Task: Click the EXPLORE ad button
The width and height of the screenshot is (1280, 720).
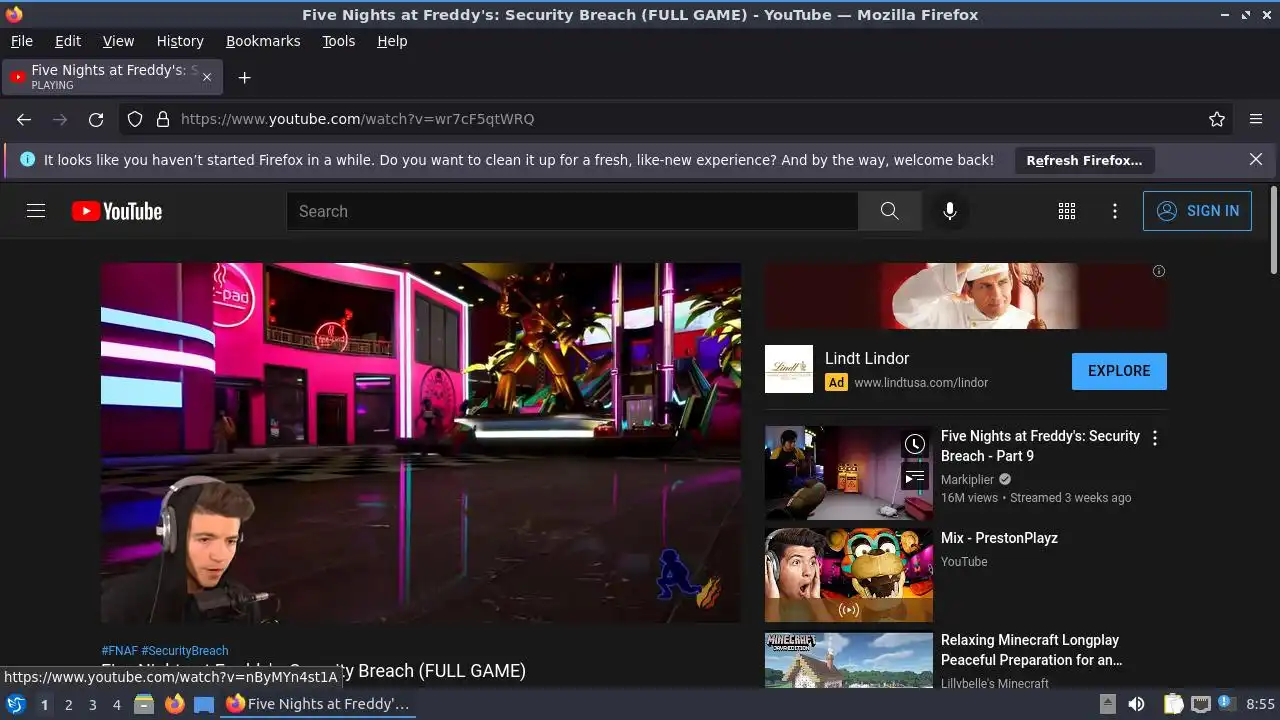Action: (1119, 371)
